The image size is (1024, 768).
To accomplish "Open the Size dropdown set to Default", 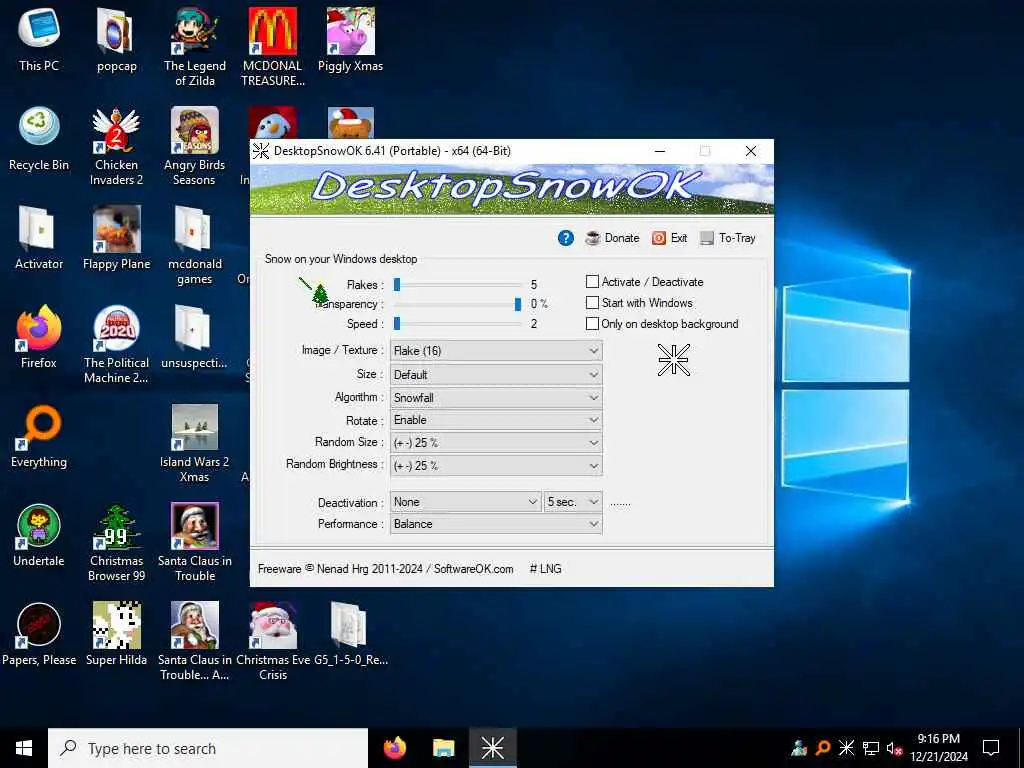I will (496, 374).
